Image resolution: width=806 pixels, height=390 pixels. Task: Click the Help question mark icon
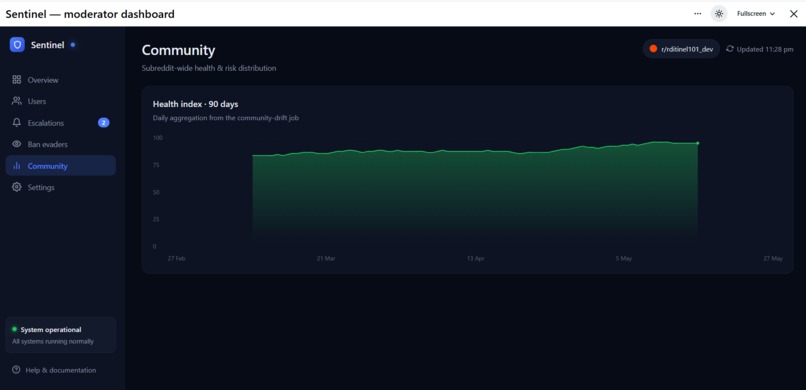pos(16,370)
